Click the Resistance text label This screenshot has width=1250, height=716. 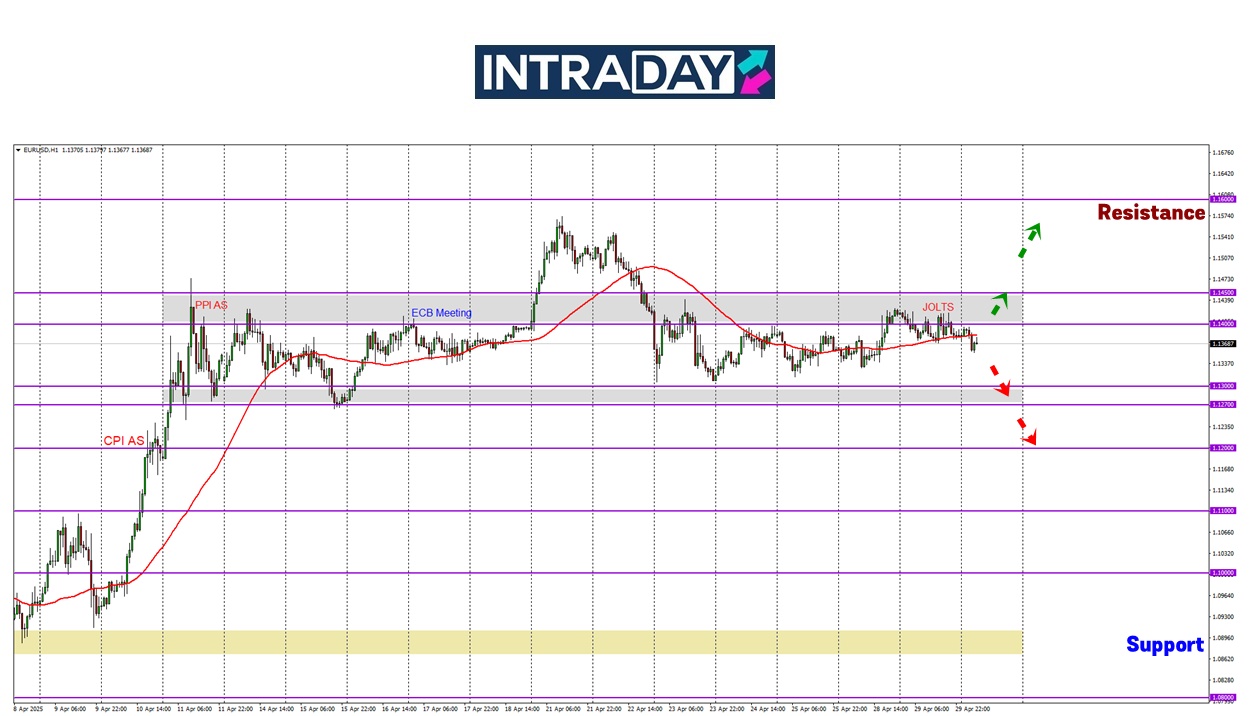point(1151,212)
